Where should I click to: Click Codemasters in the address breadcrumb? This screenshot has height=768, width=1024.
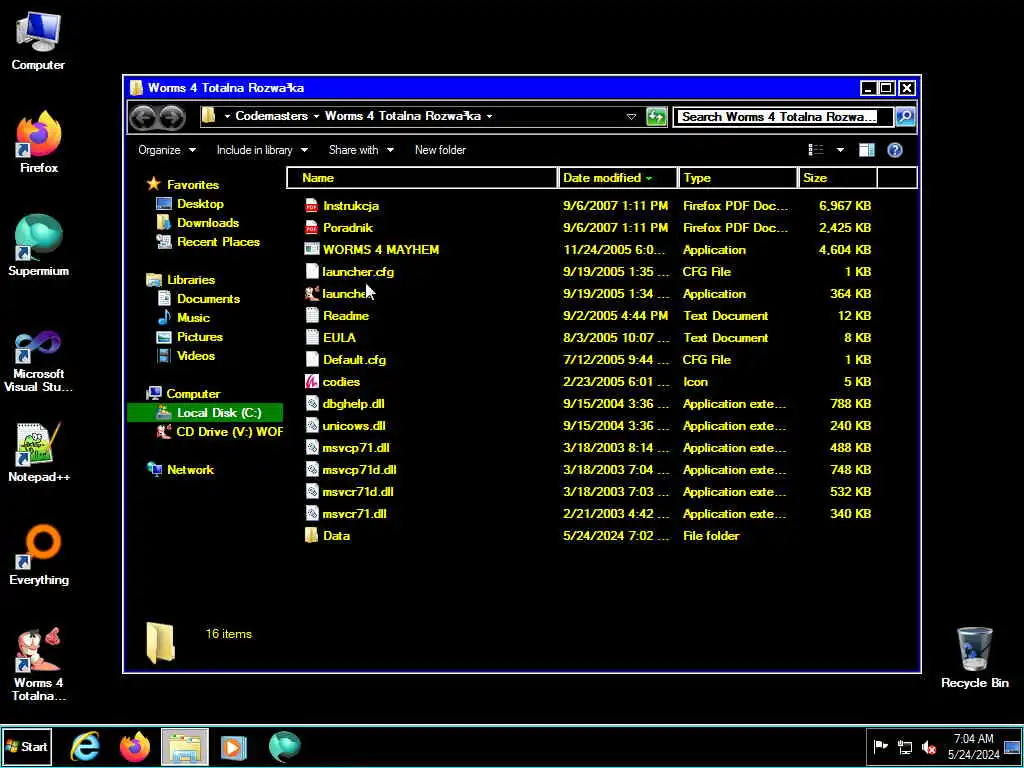click(271, 116)
